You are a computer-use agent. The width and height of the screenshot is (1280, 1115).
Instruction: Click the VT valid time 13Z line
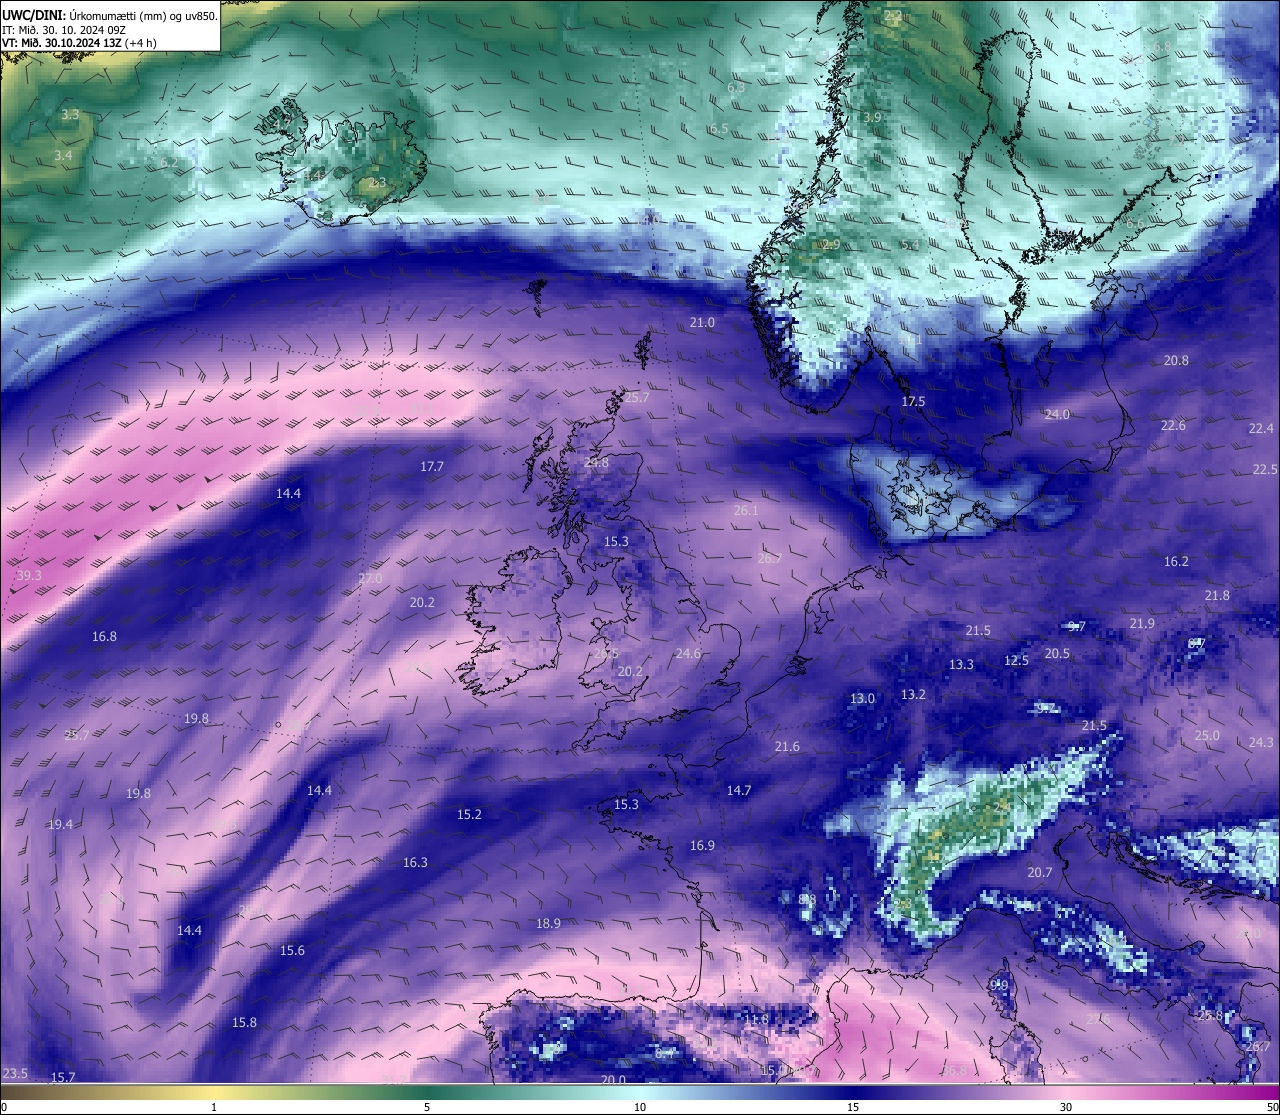pyautogui.click(x=79, y=43)
